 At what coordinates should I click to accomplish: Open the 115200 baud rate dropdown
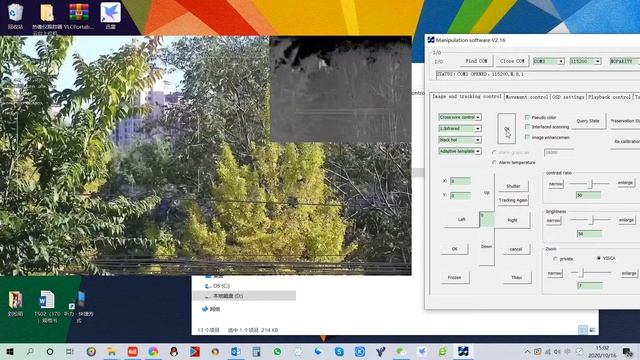point(585,61)
